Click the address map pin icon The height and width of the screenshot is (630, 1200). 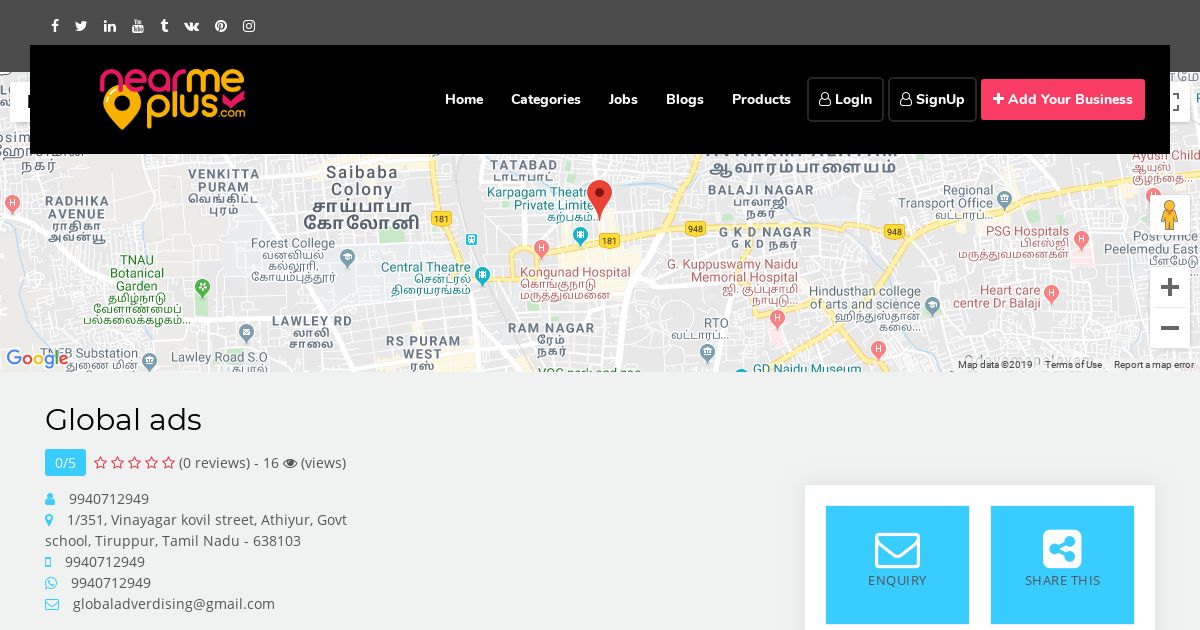point(49,520)
